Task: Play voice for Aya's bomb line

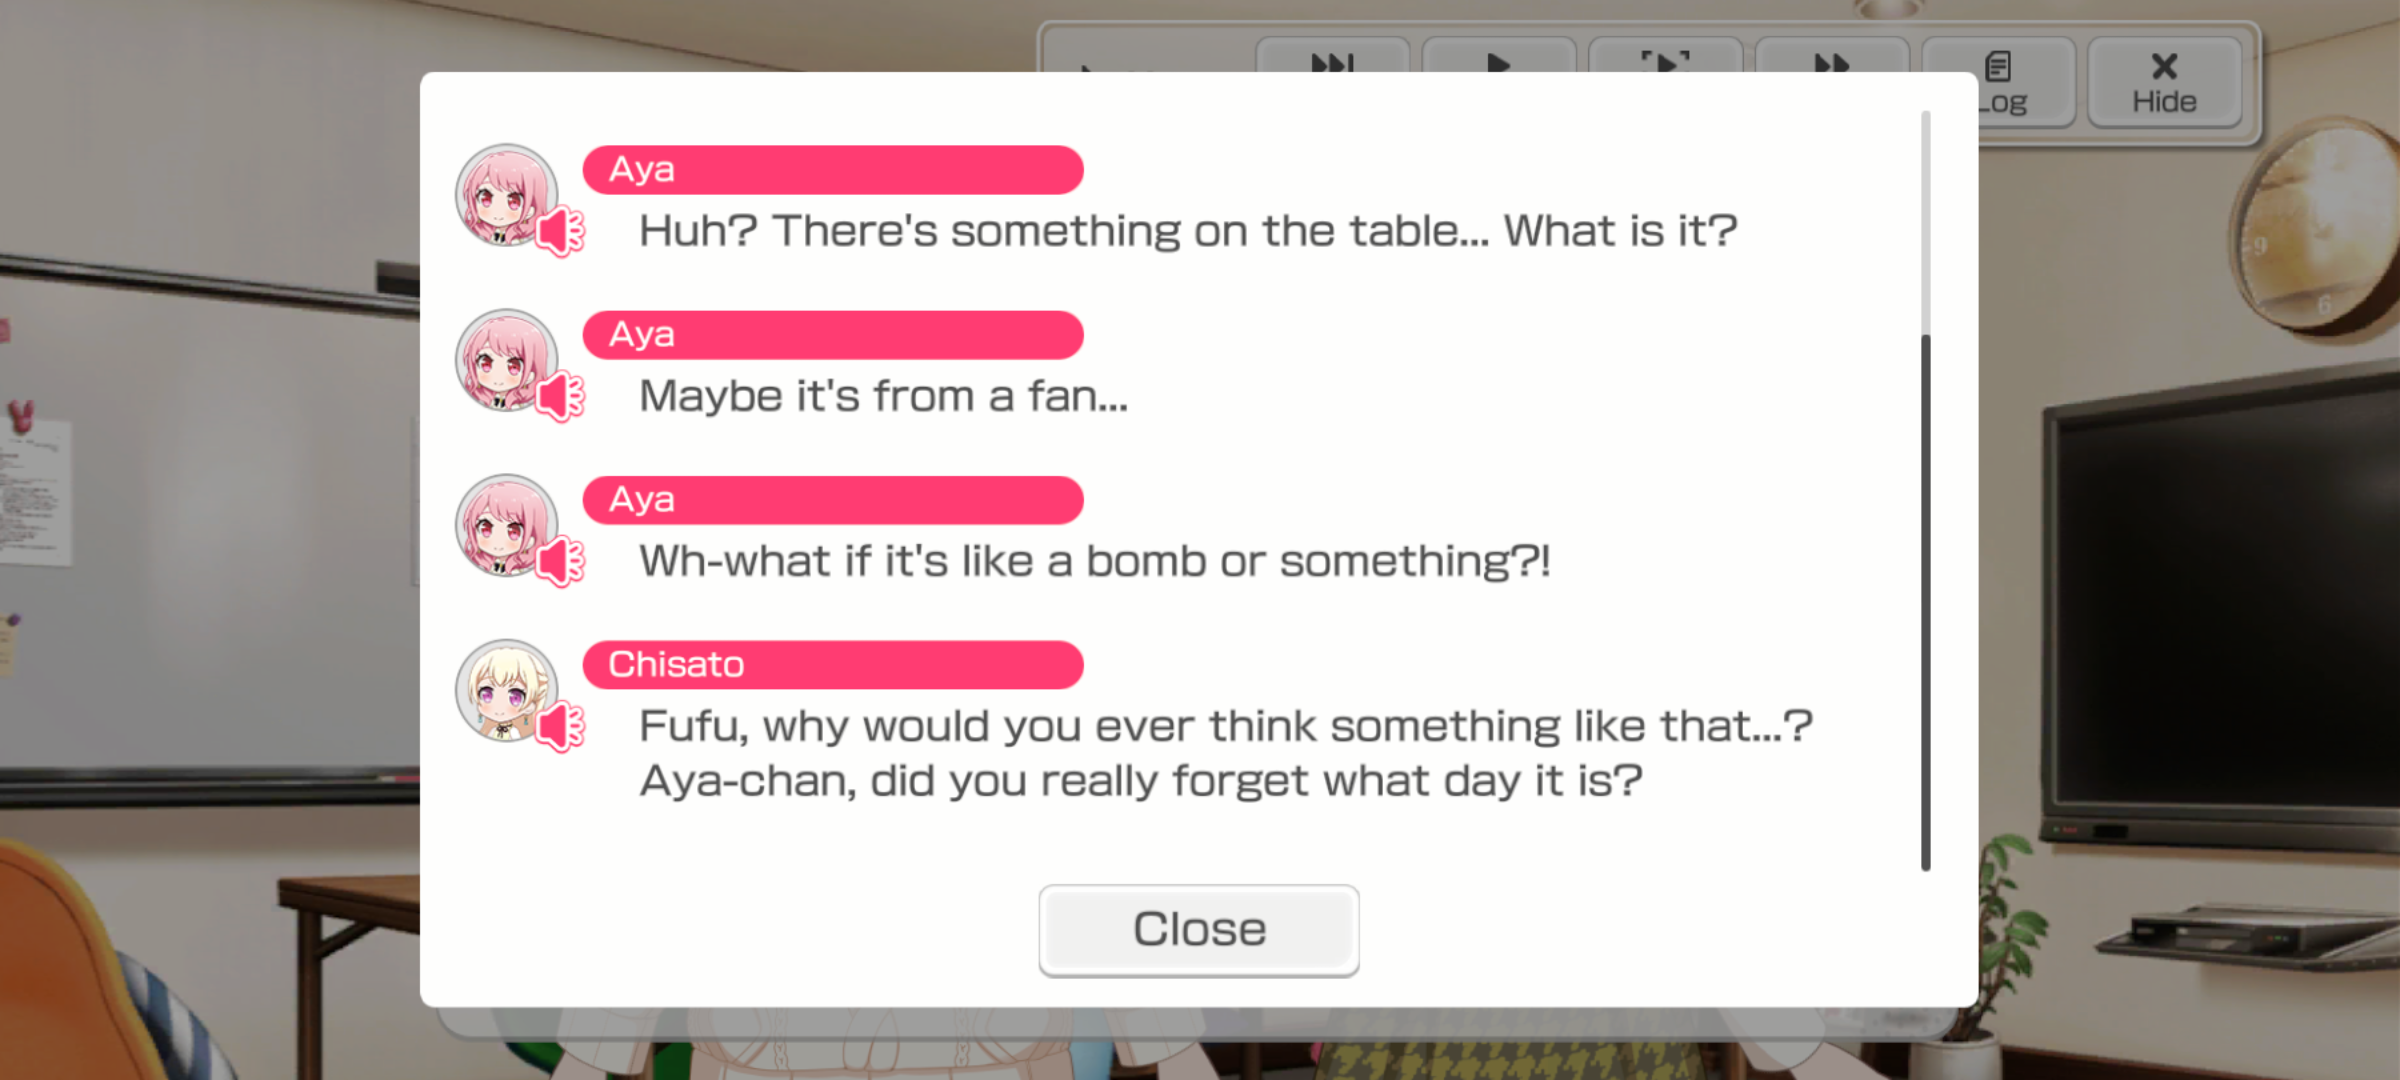Action: pyautogui.click(x=560, y=562)
